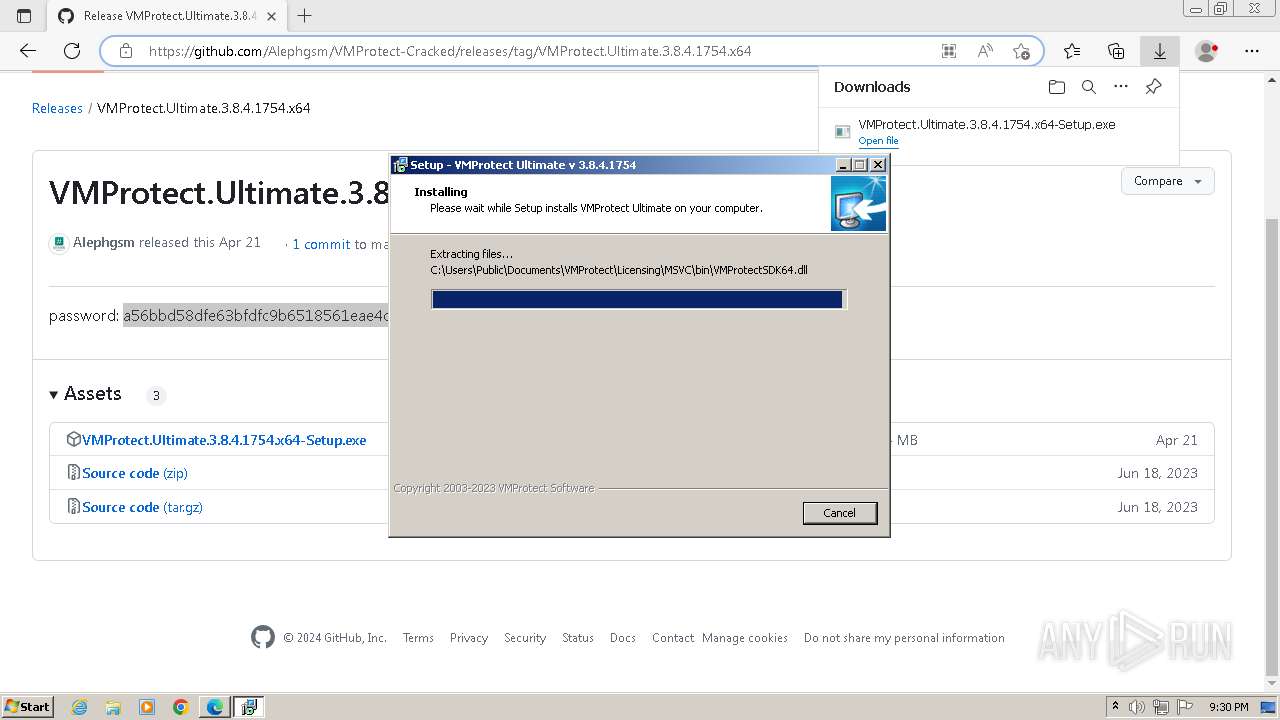
Task: Click Do not share my personal information
Action: tap(904, 638)
